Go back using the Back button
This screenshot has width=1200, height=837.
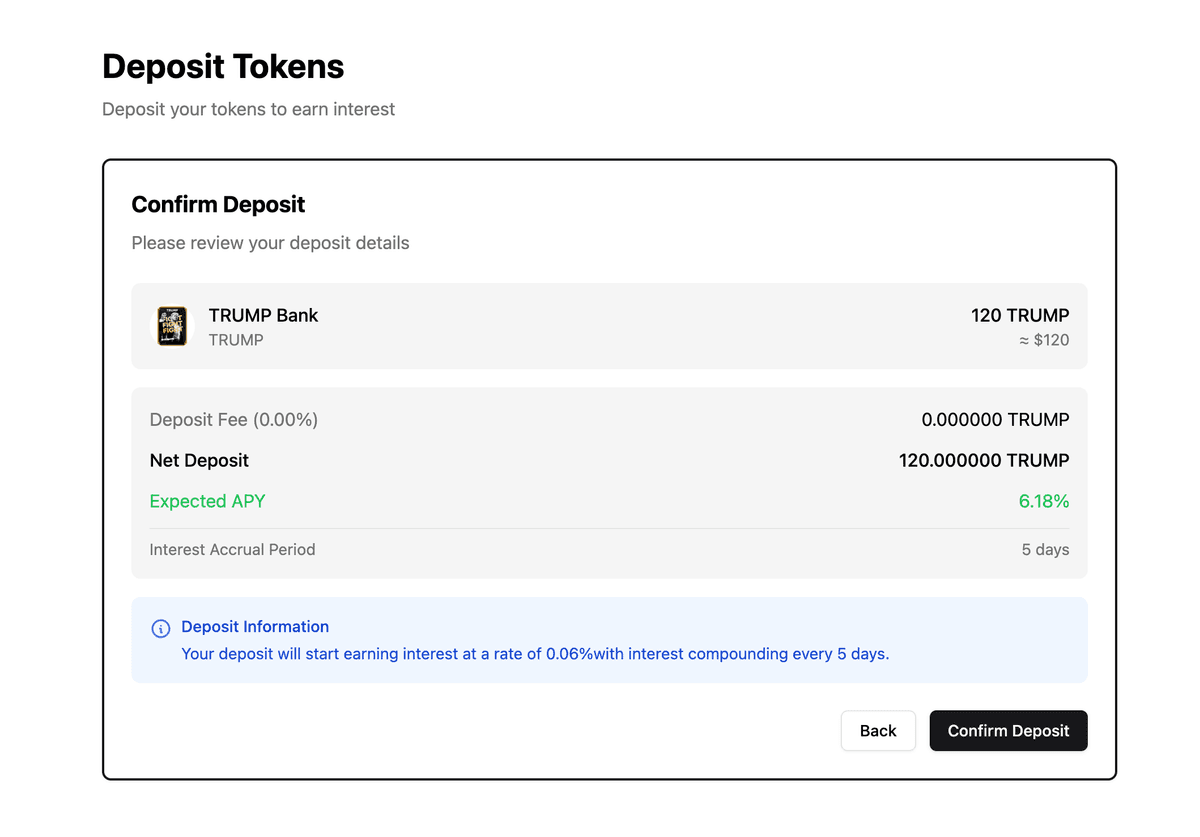[x=877, y=731]
